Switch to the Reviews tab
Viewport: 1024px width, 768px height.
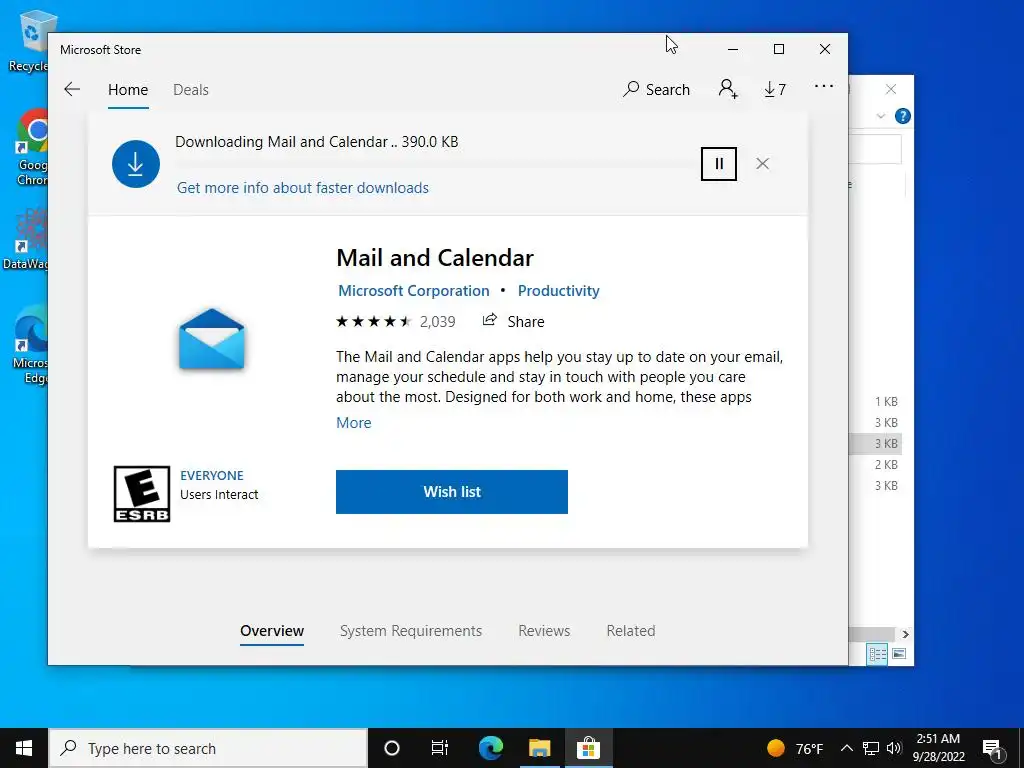(x=544, y=631)
